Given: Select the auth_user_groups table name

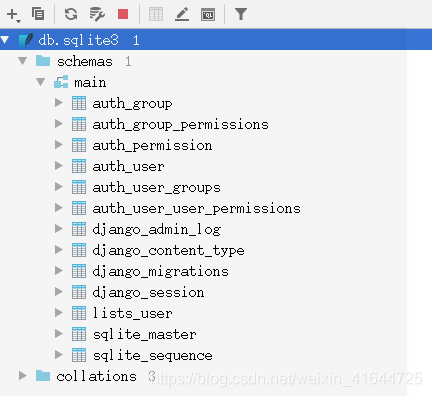Looking at the screenshot, I should coord(156,188).
